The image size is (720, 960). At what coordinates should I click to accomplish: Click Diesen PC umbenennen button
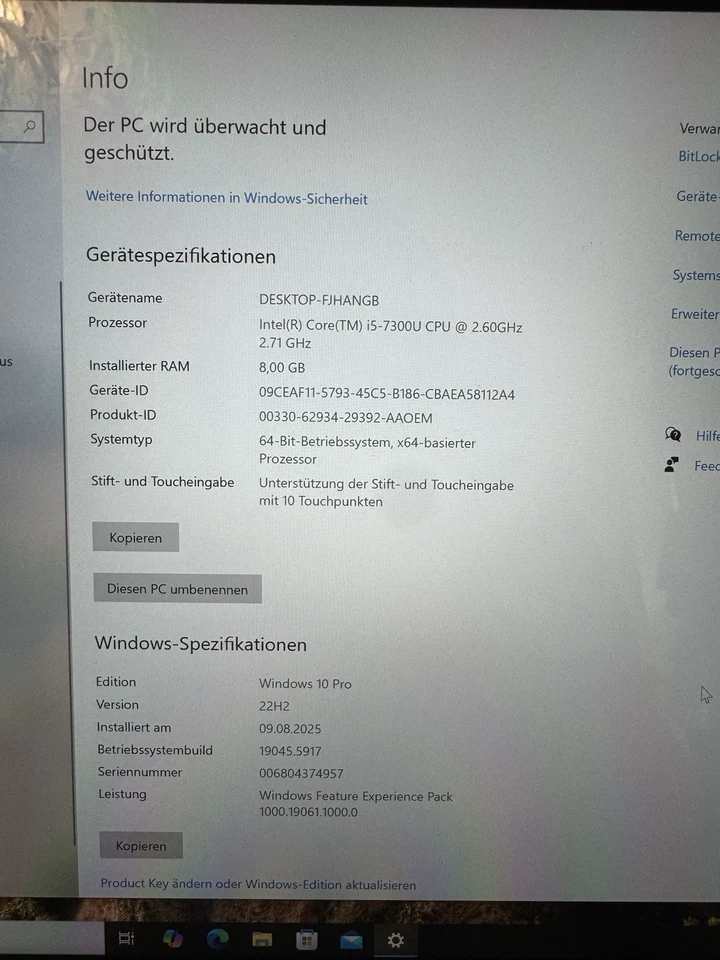coord(178,589)
